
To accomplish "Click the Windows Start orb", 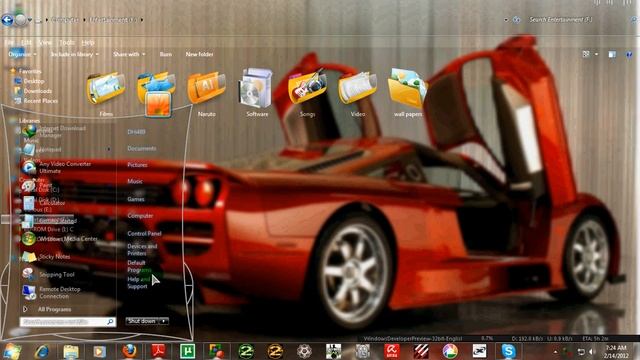I will tap(11, 351).
